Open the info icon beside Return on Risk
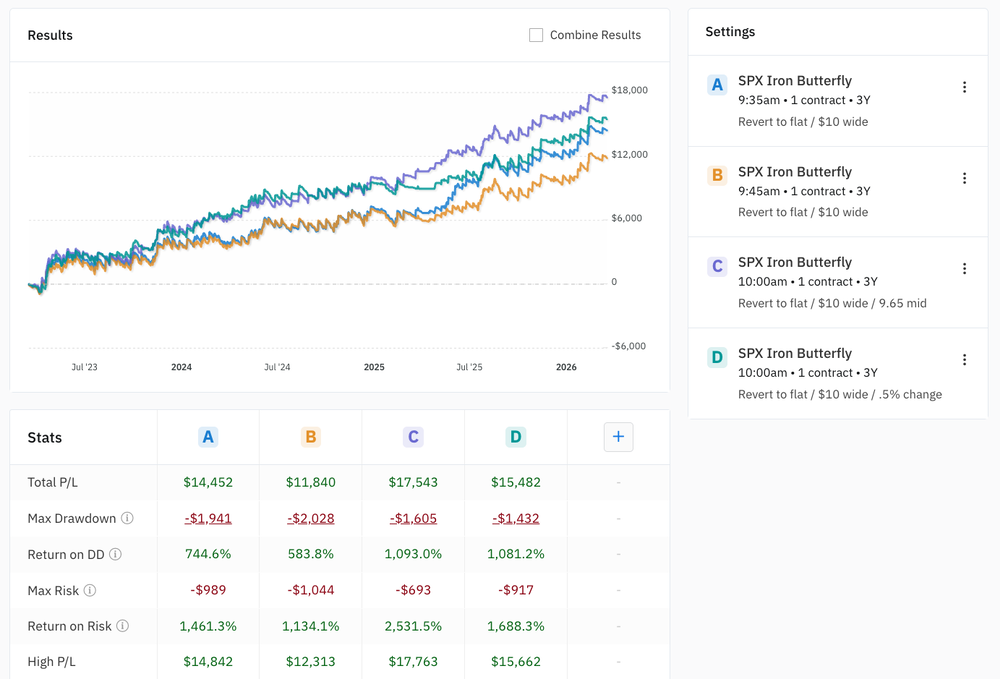The image size is (1000, 679). 122,626
